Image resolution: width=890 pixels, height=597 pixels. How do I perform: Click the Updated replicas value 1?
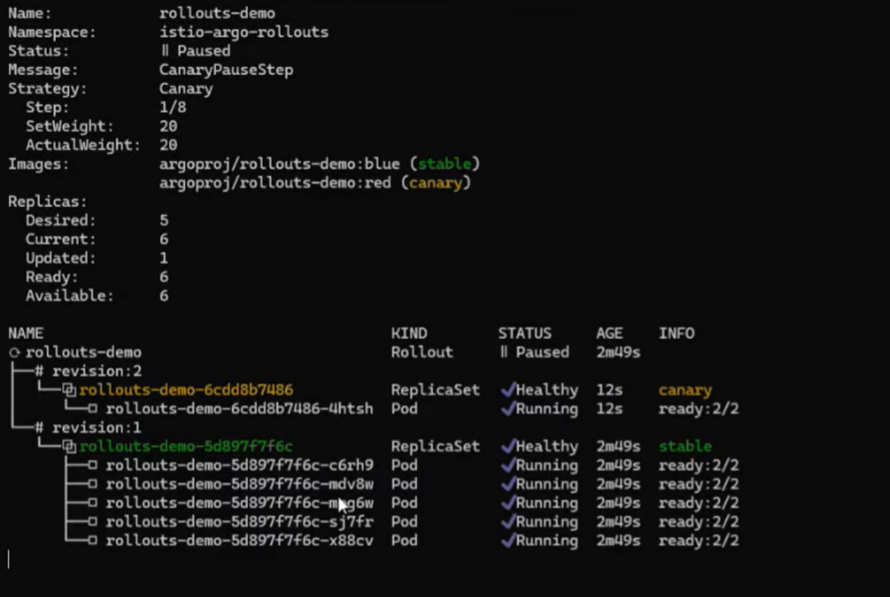[163, 258]
